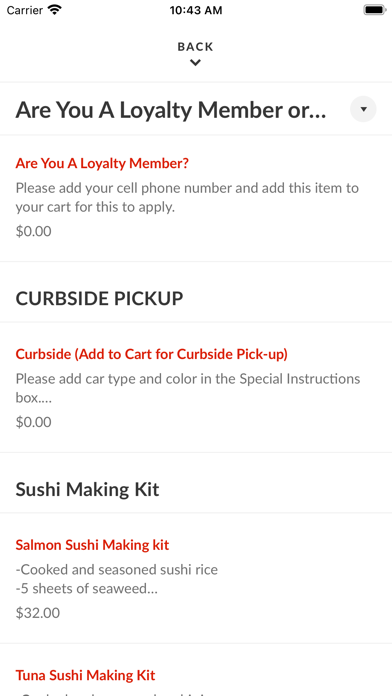This screenshot has height=696, width=392.
Task: Select the 'Are You A Loyalty Member or…' heading
Action: [x=171, y=110]
